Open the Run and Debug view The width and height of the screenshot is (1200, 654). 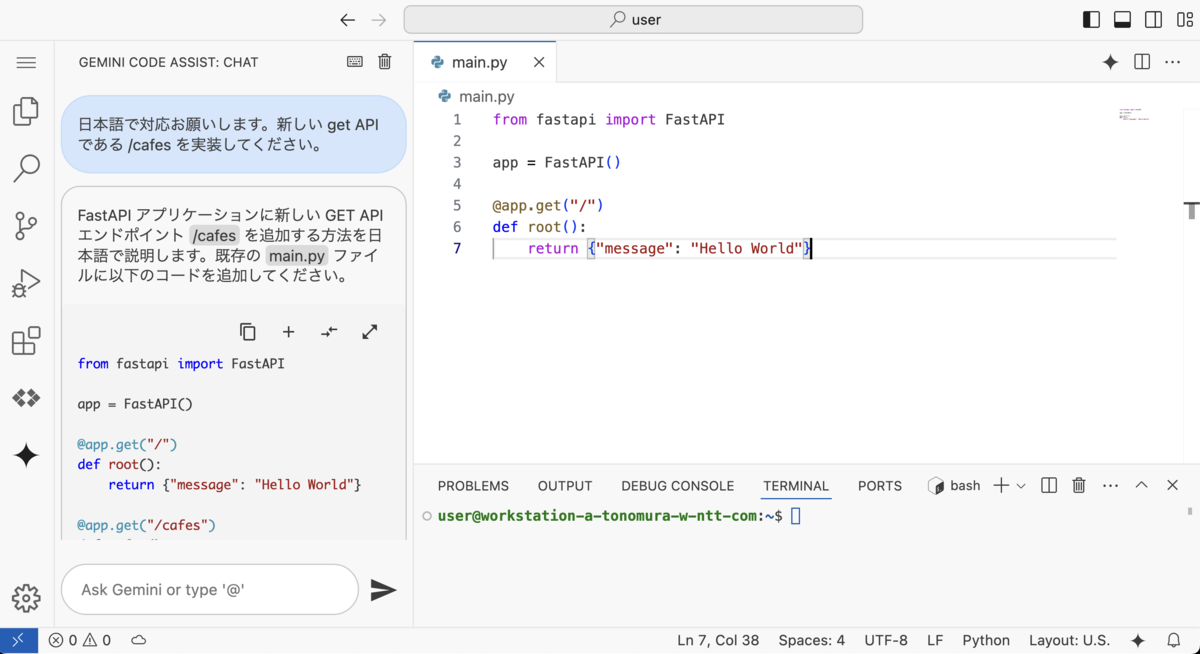tap(26, 284)
